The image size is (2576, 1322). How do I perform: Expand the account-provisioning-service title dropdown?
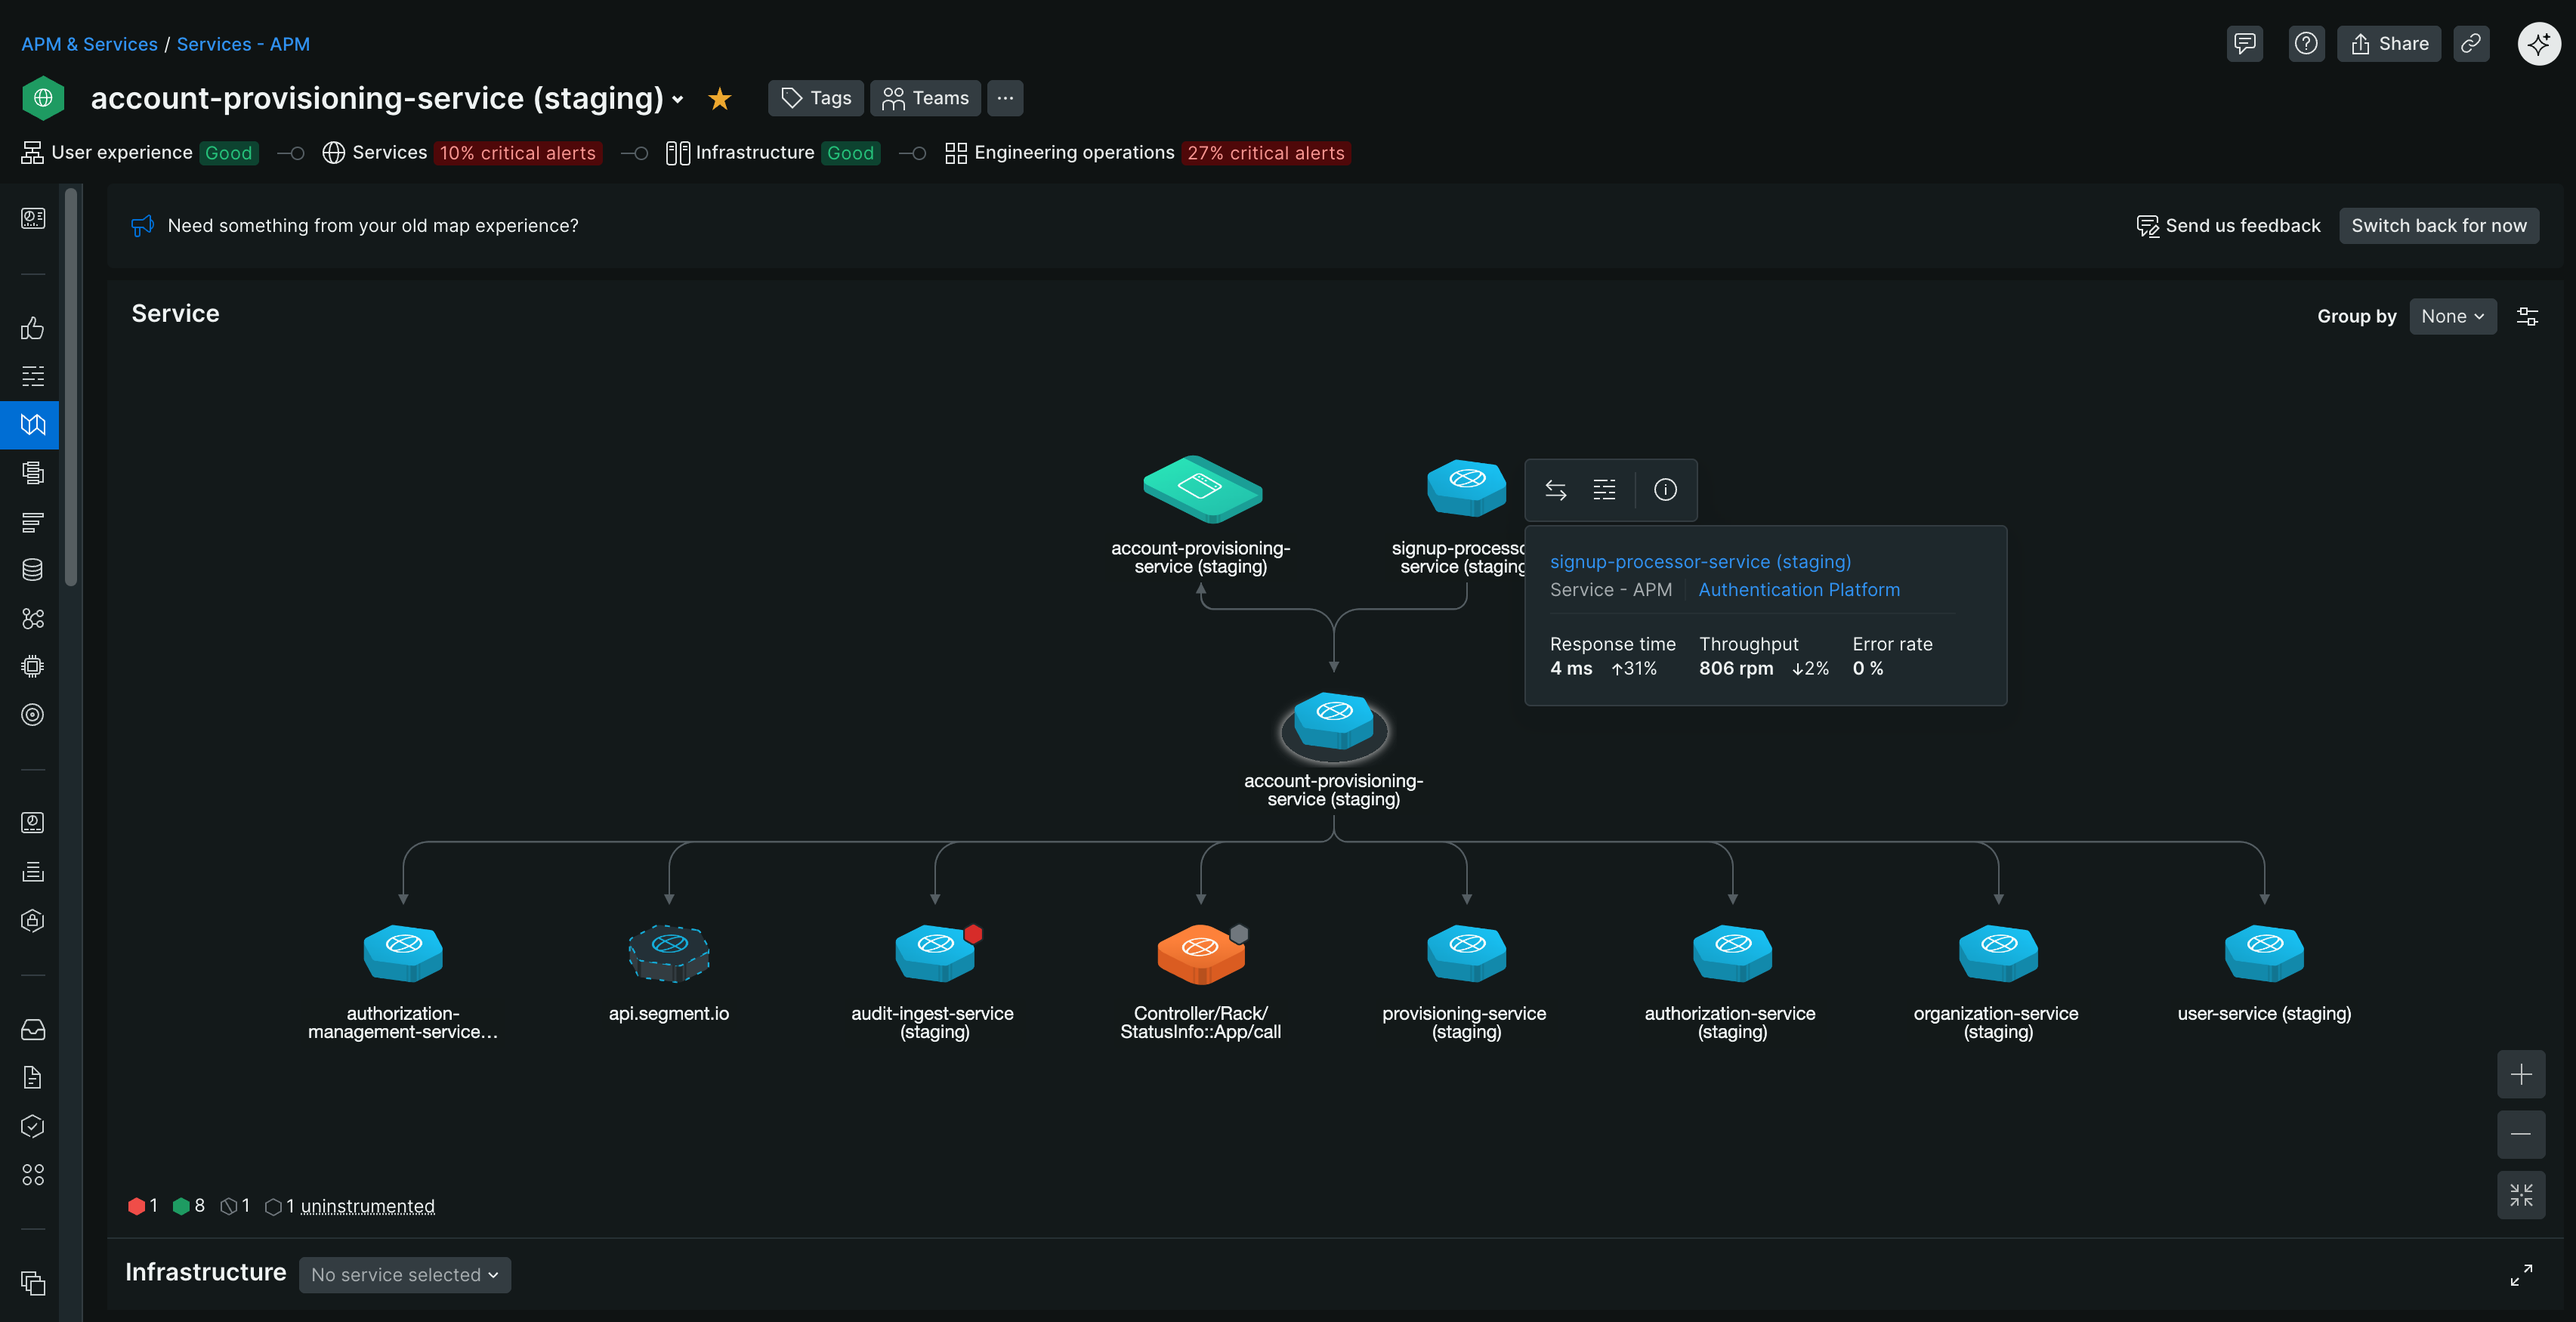pos(678,99)
